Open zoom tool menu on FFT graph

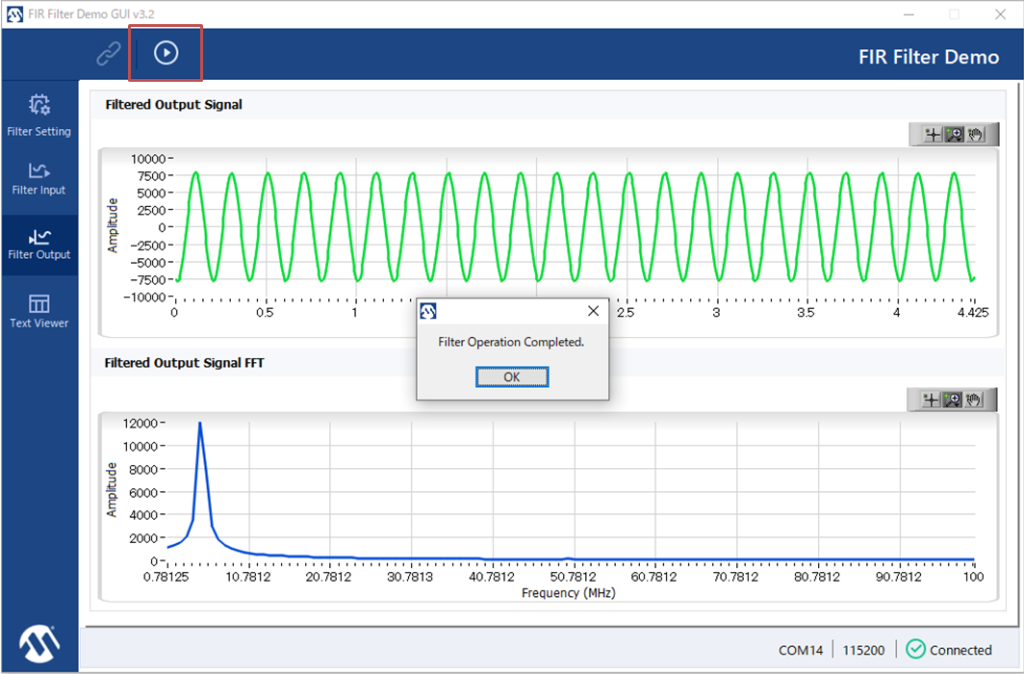click(954, 400)
